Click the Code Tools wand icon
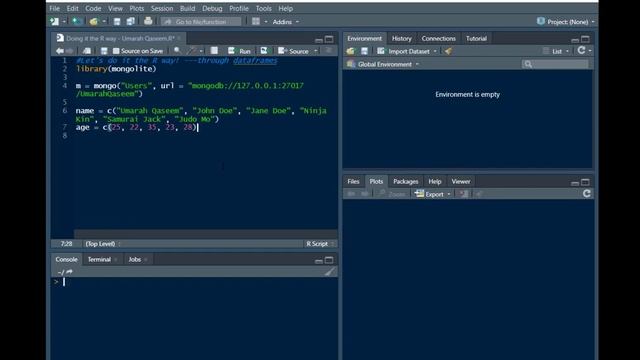640x360 pixels. coord(191,51)
